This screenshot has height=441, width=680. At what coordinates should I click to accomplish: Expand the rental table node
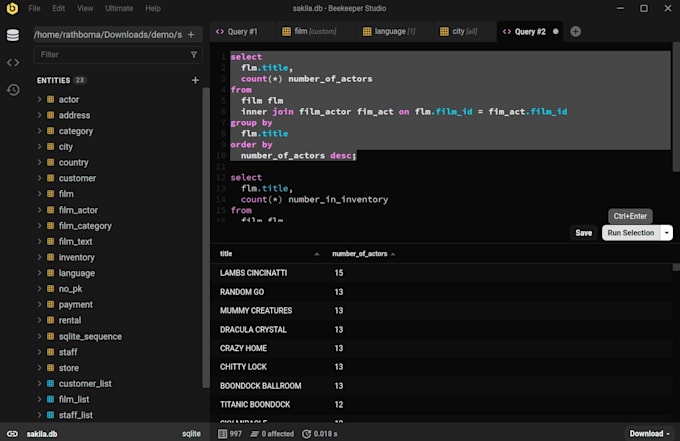39,320
